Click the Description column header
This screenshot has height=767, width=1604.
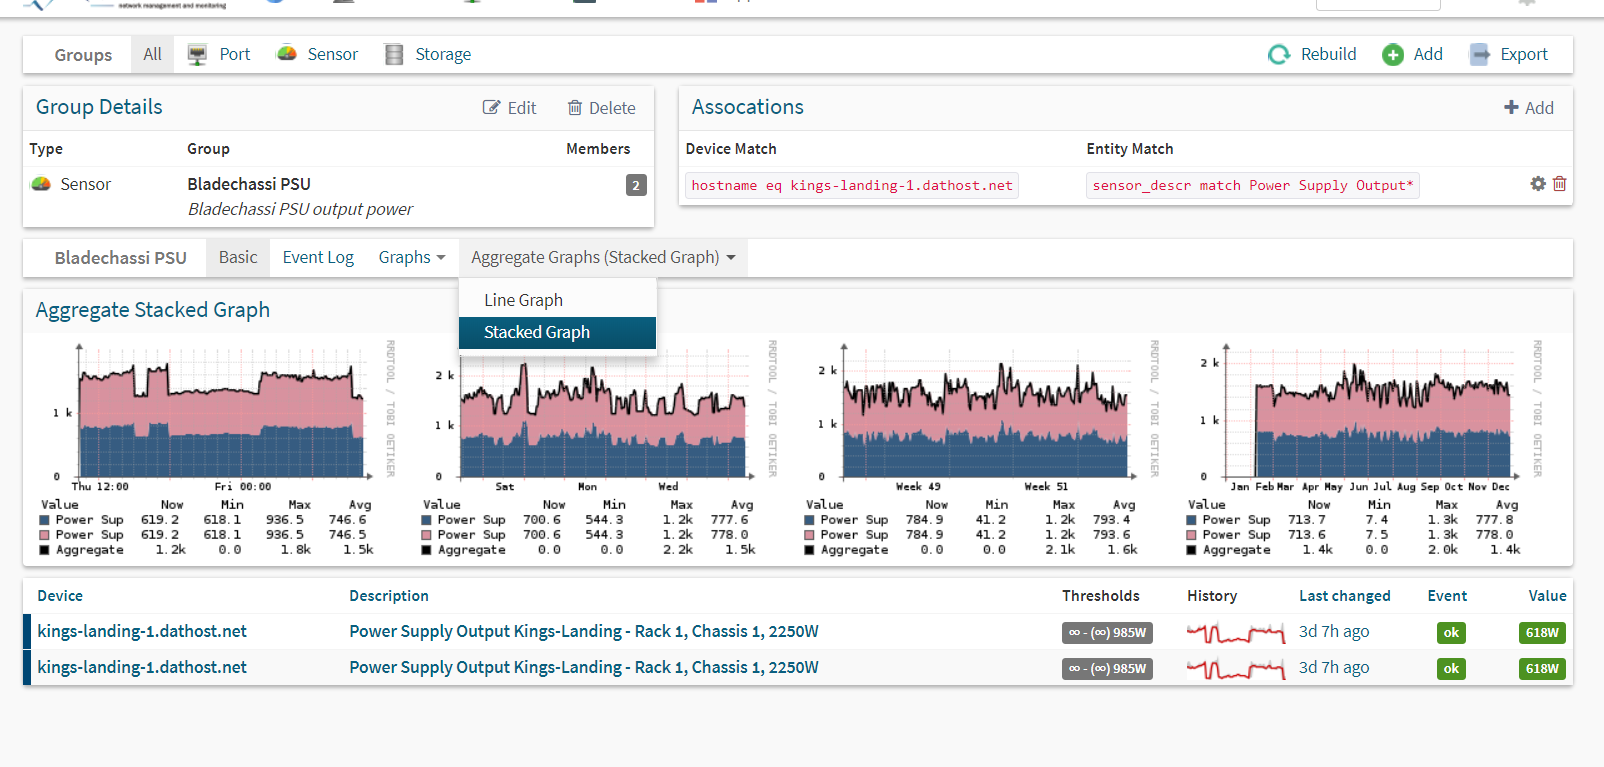coord(389,596)
